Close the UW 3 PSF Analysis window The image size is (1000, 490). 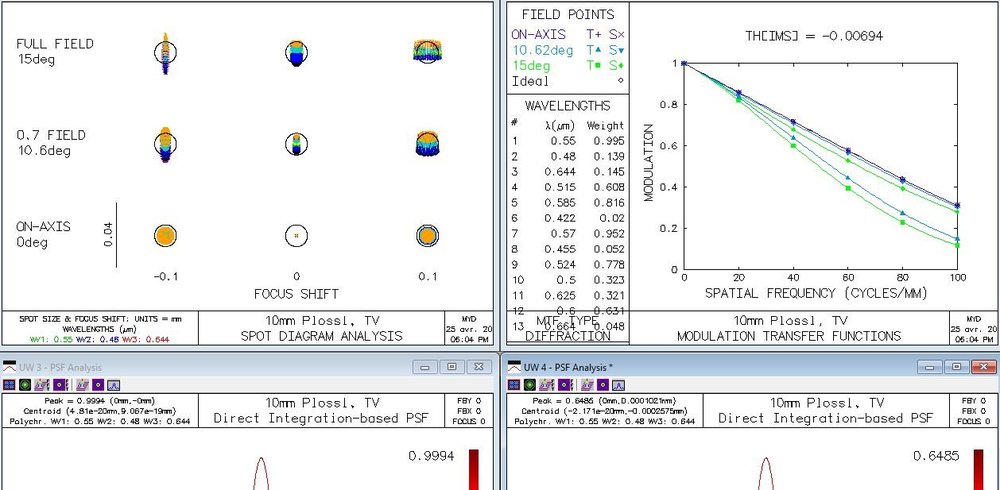point(479,367)
